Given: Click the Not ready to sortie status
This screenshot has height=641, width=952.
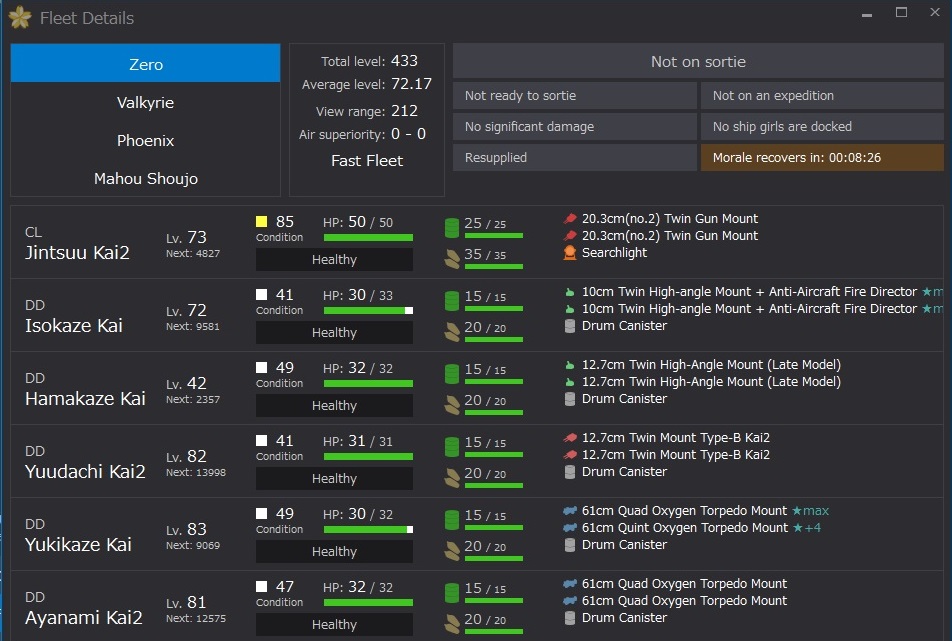Looking at the screenshot, I should click(x=574, y=95).
